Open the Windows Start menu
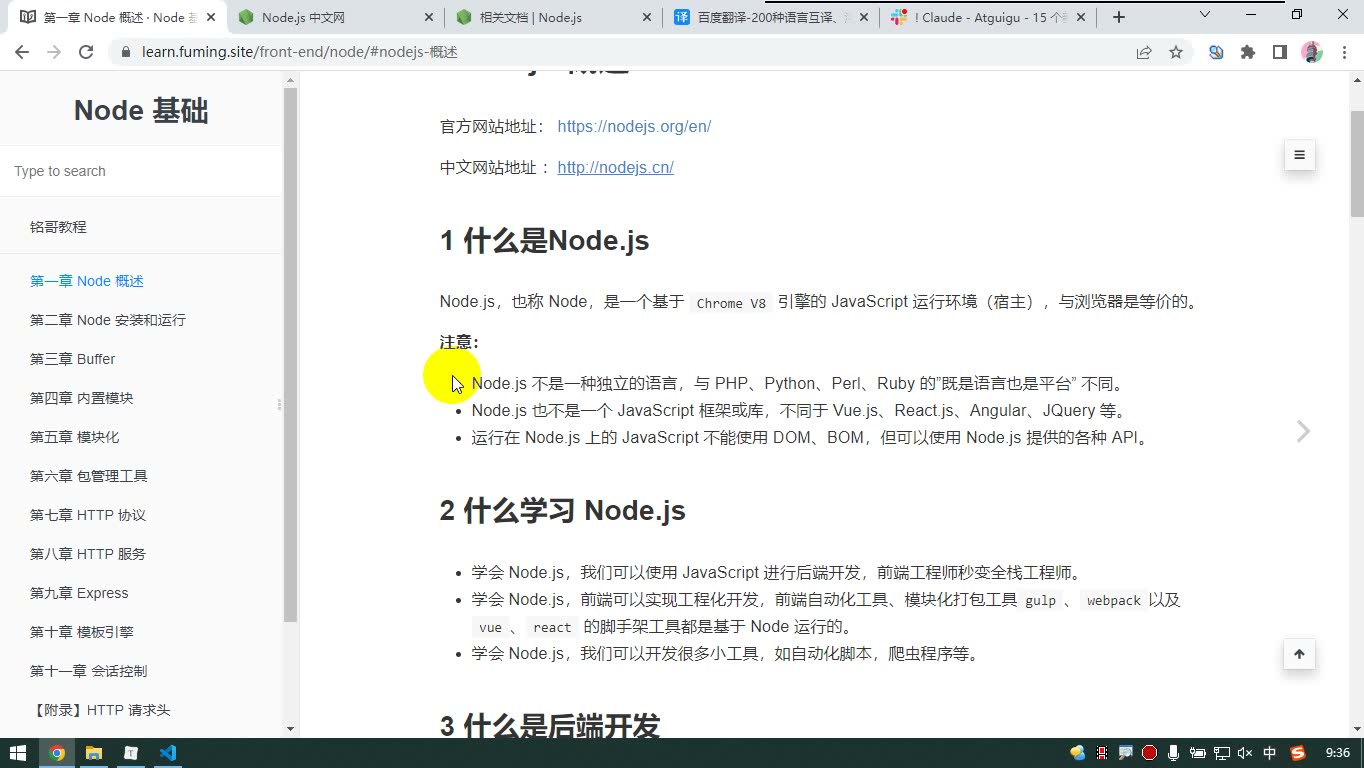The height and width of the screenshot is (768, 1364). 18,753
